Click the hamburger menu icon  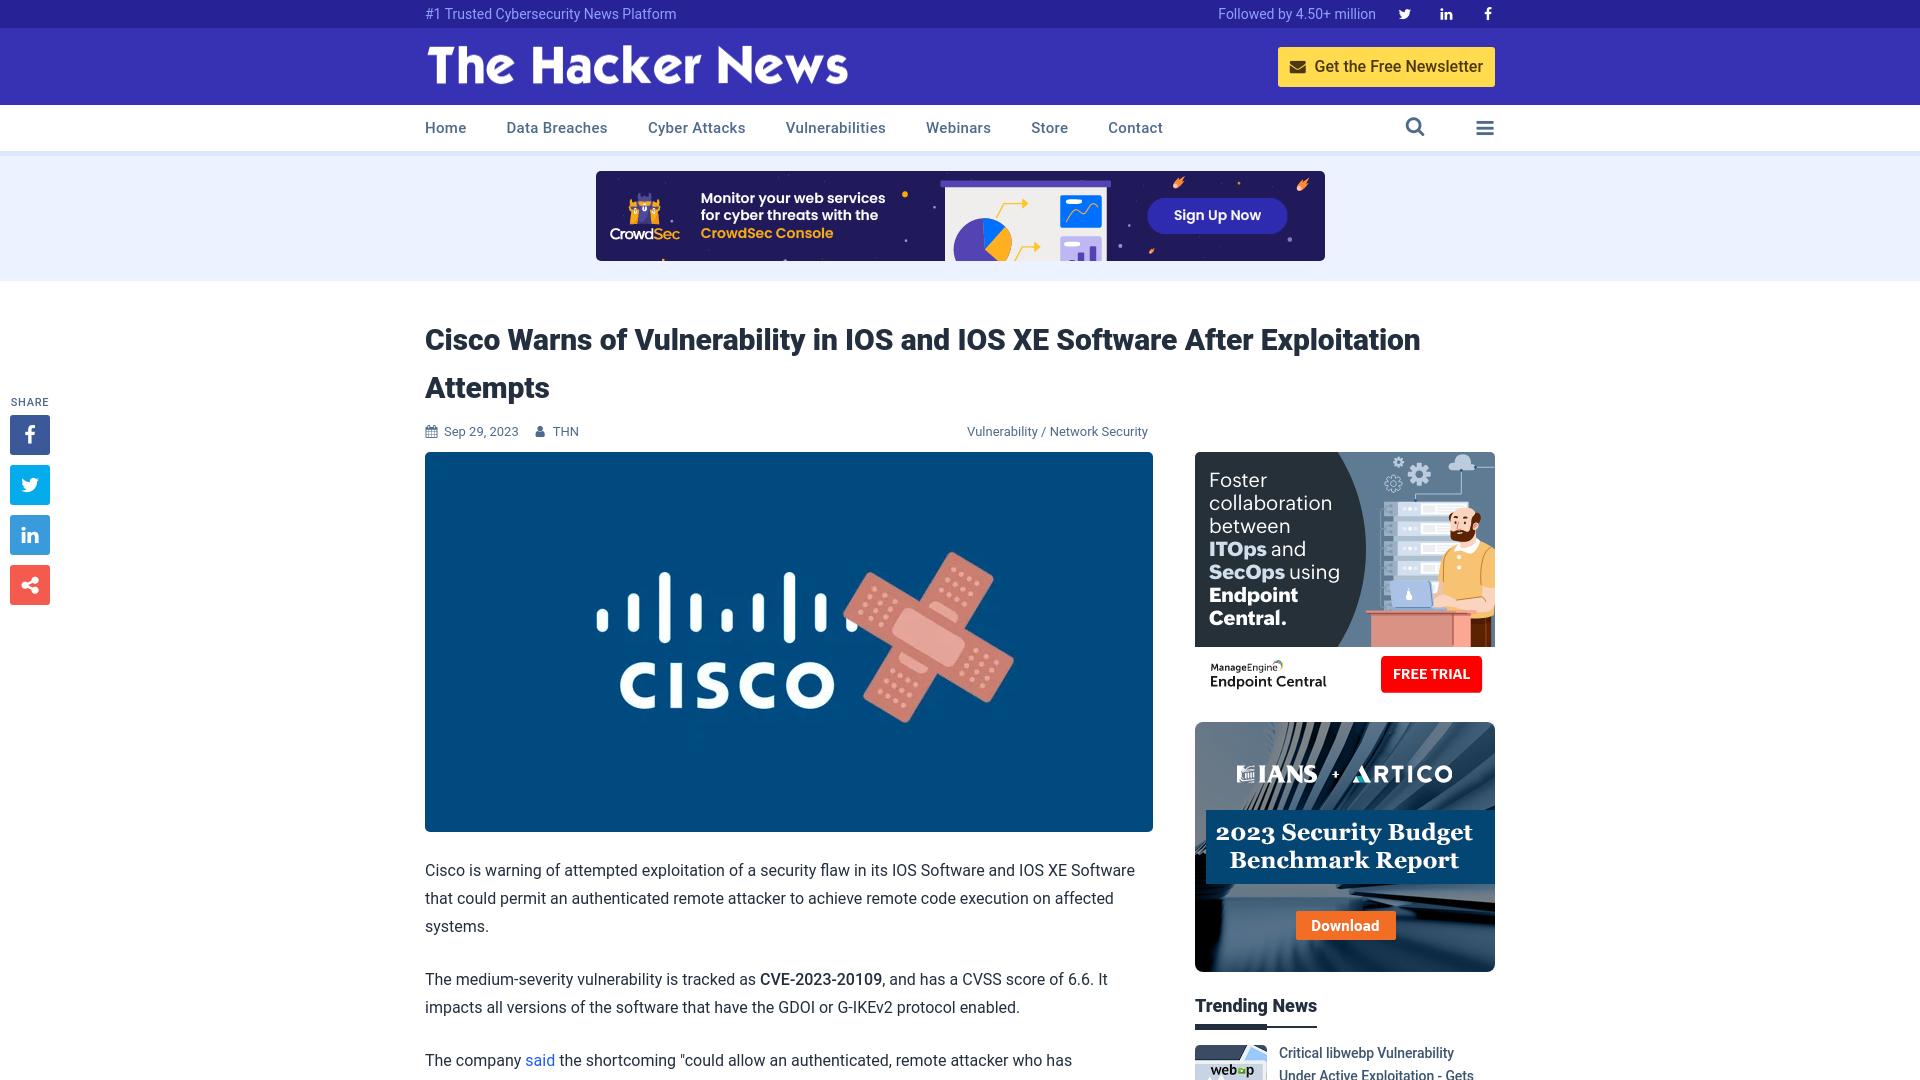[1485, 127]
